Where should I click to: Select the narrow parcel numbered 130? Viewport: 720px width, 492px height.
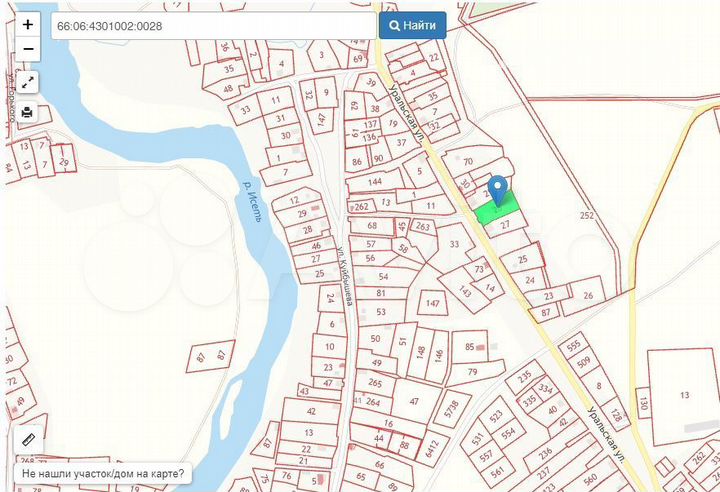(x=644, y=404)
